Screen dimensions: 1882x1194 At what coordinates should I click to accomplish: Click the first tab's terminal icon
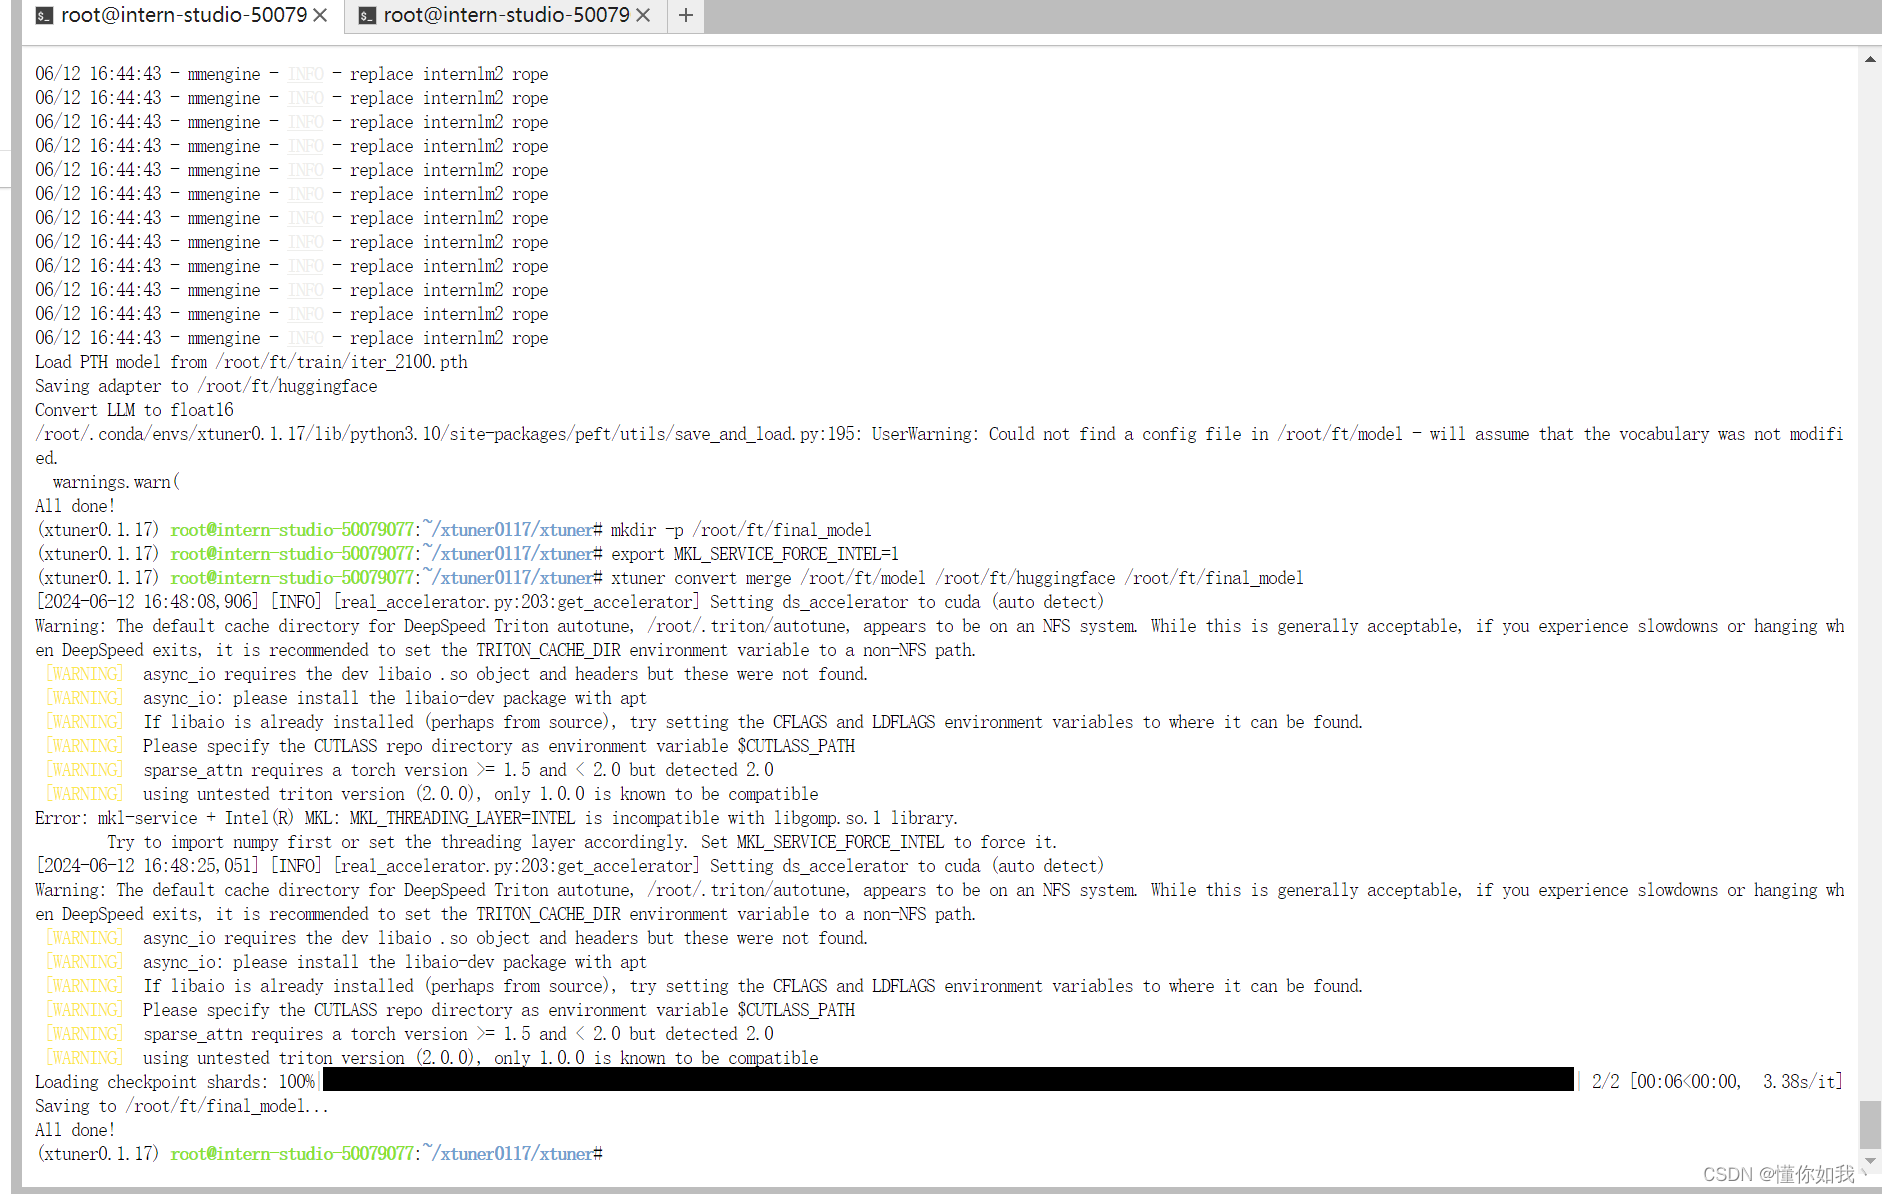click(x=44, y=16)
